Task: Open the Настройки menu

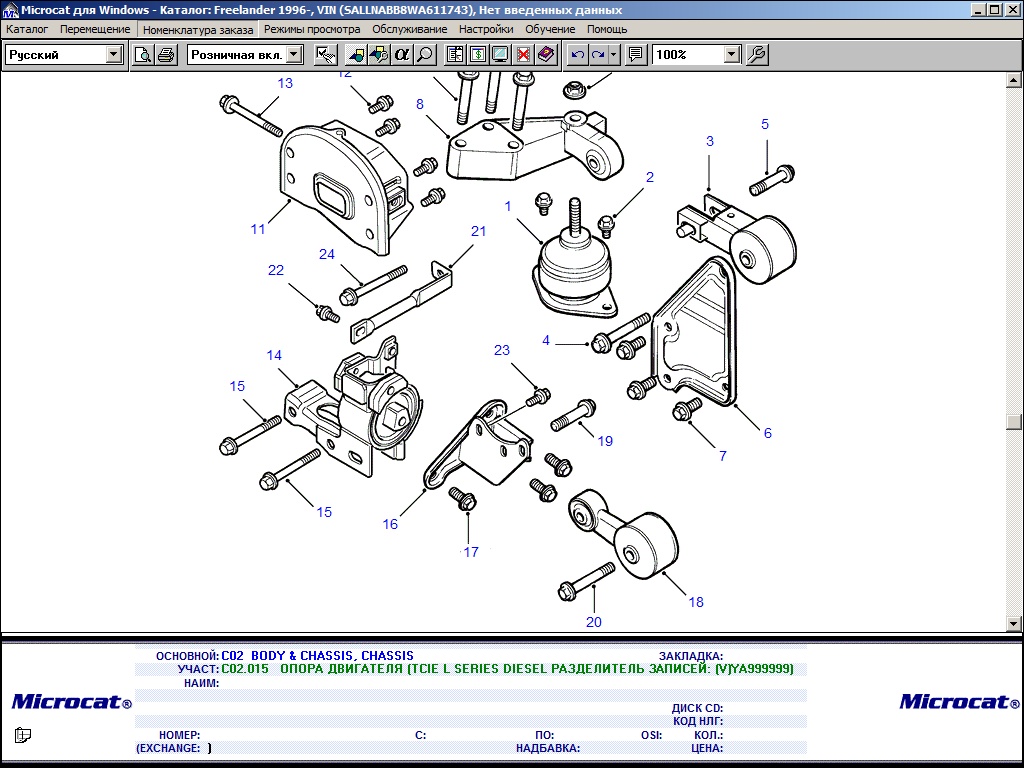Action: click(x=486, y=29)
